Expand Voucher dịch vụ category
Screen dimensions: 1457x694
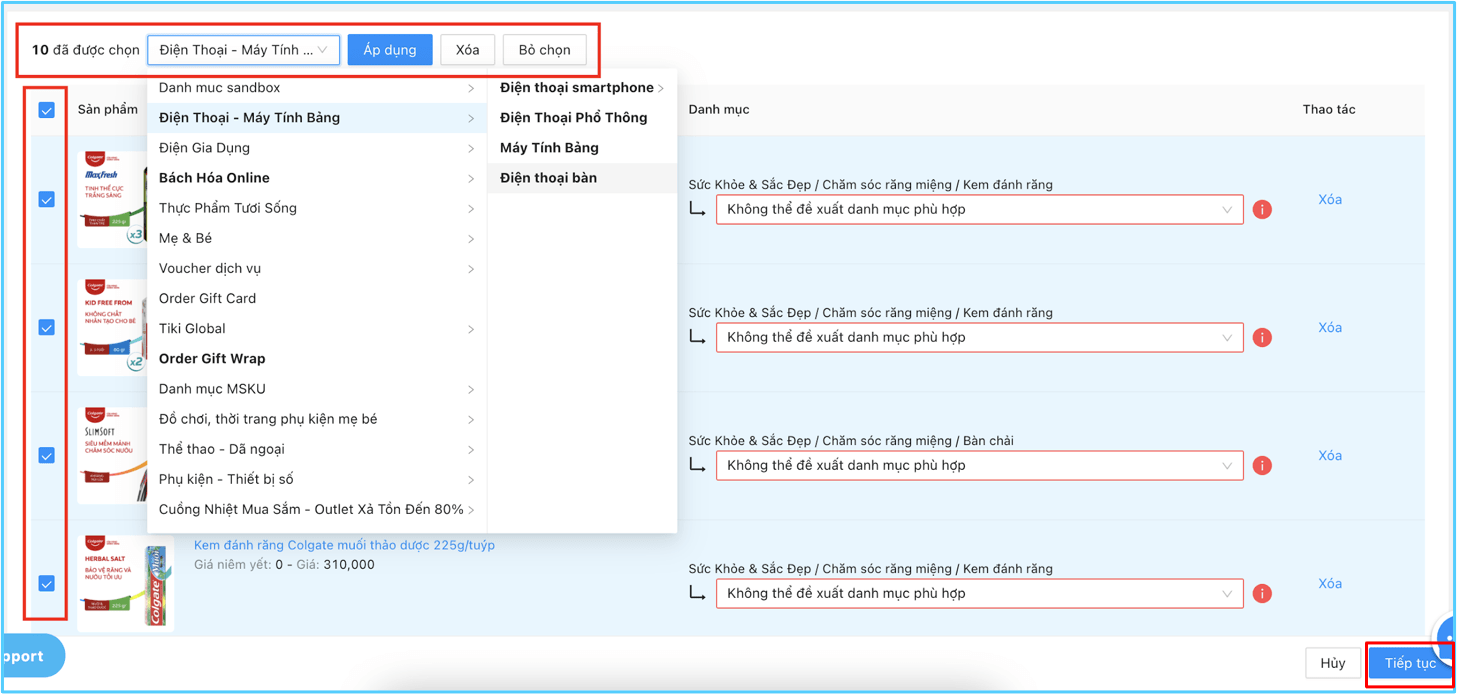(316, 268)
